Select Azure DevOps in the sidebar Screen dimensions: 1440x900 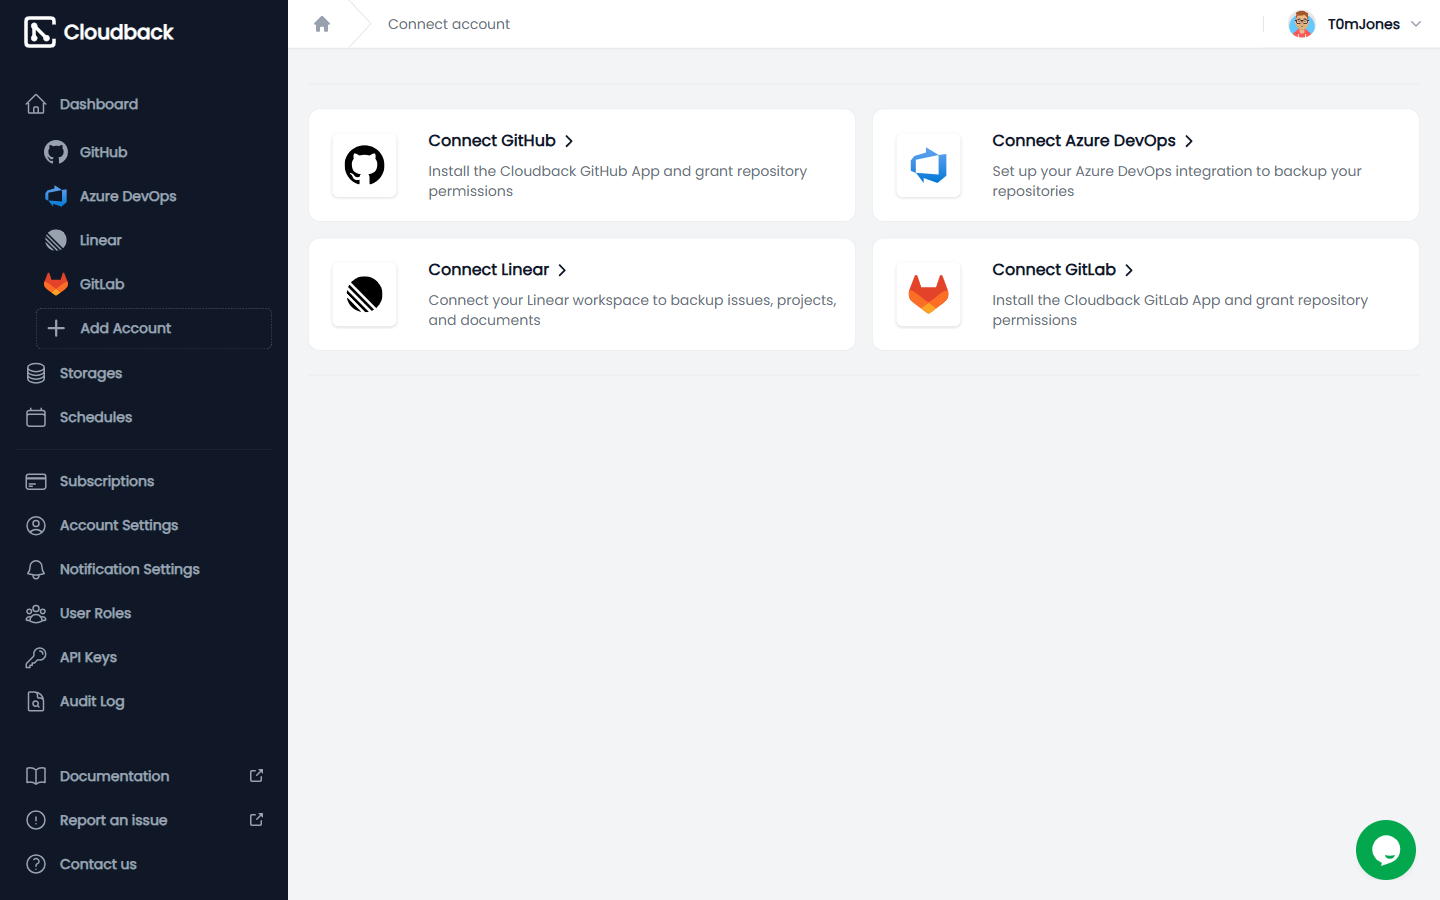tap(154, 196)
